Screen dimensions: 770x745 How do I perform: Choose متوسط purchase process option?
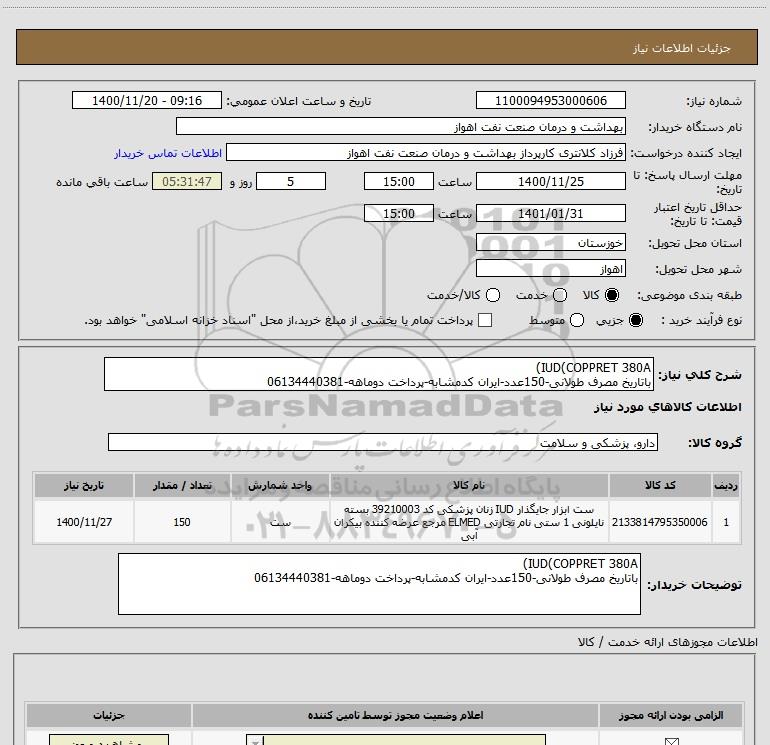tap(577, 320)
